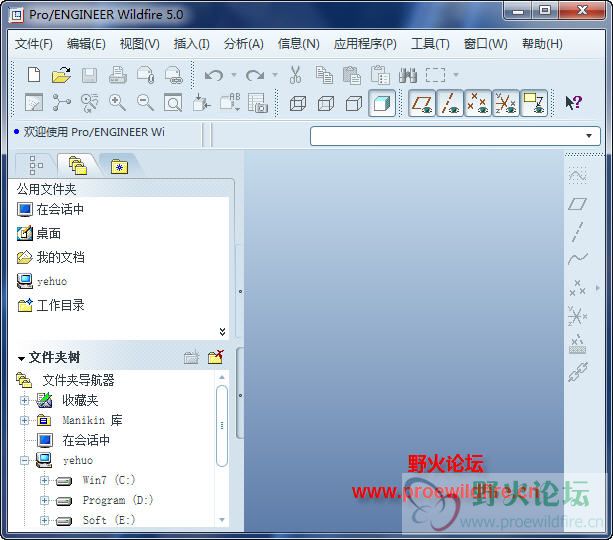Toggle coordinate systems display
Screen dimensions: 613x540
point(506,104)
